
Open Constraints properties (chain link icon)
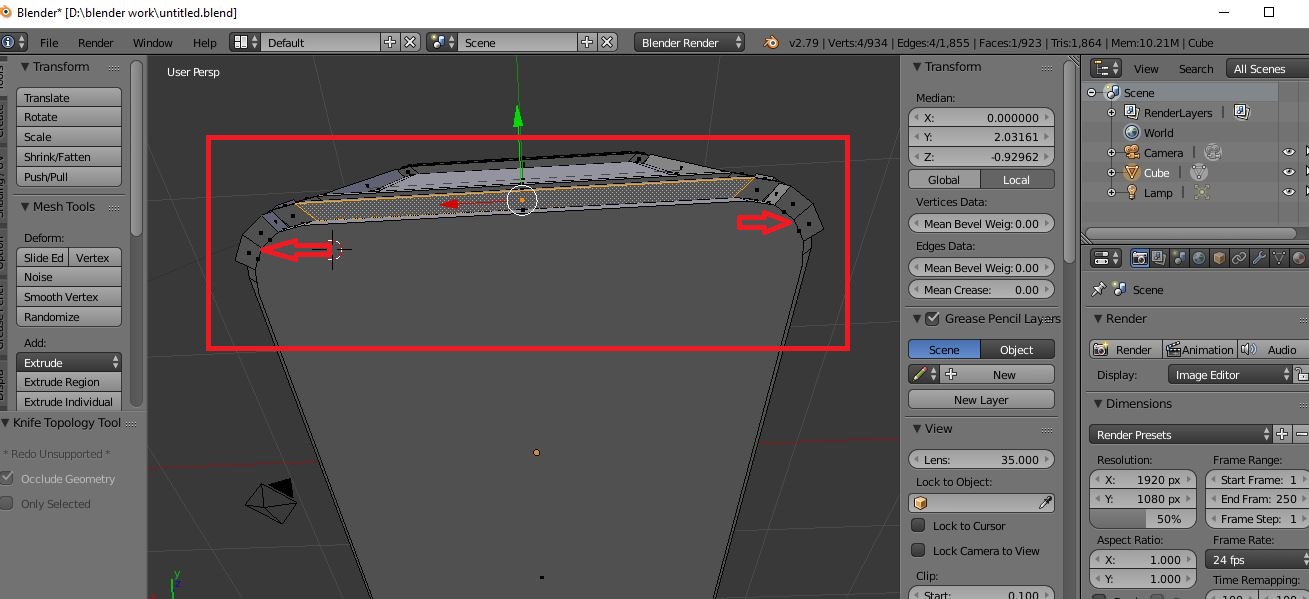(x=1239, y=257)
